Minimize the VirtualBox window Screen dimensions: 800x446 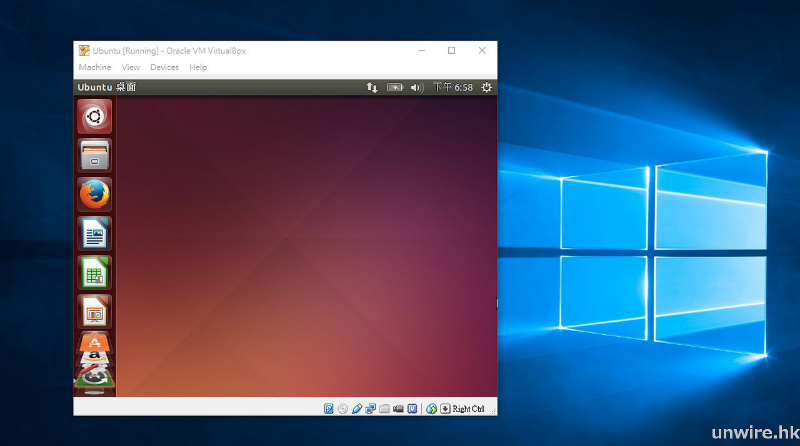pos(422,51)
